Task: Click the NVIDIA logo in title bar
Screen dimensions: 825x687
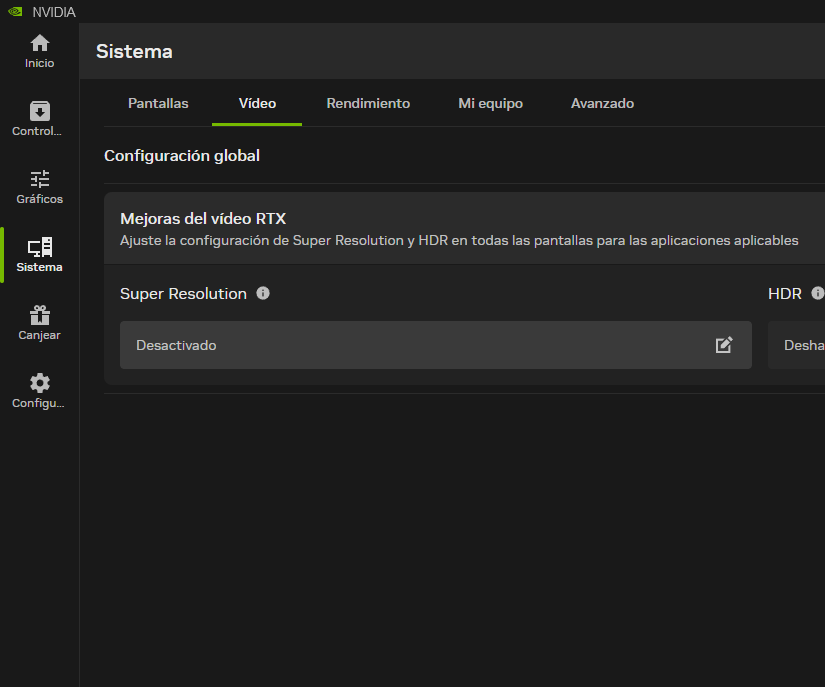Action: pyautogui.click(x=15, y=12)
